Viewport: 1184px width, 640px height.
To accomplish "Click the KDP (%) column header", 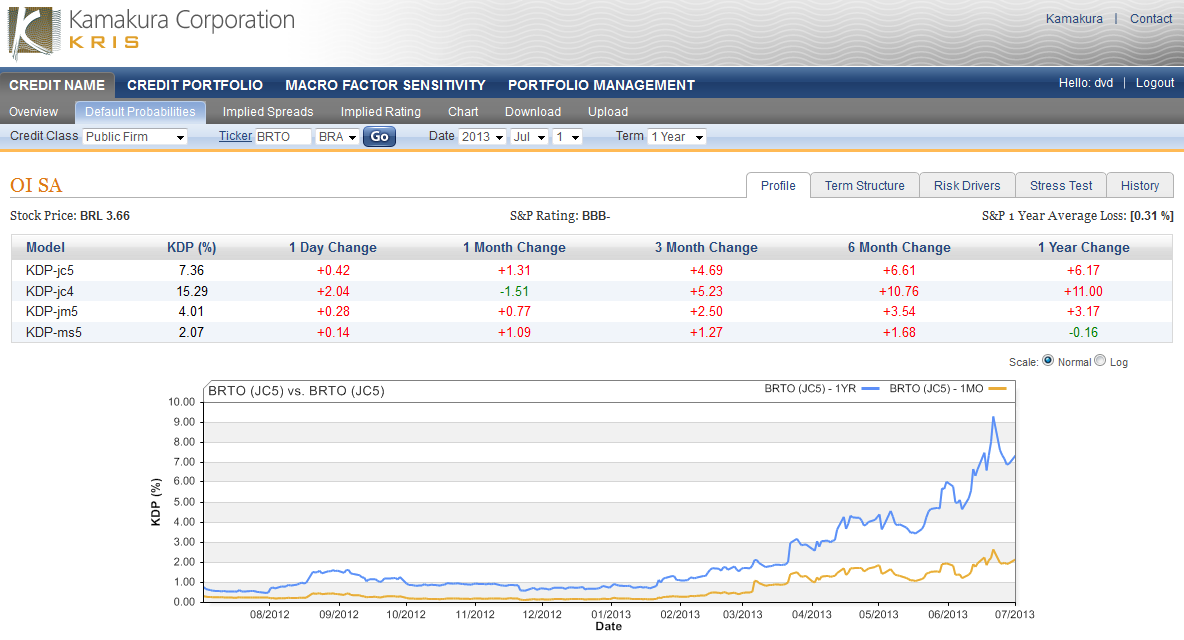I will (x=192, y=248).
